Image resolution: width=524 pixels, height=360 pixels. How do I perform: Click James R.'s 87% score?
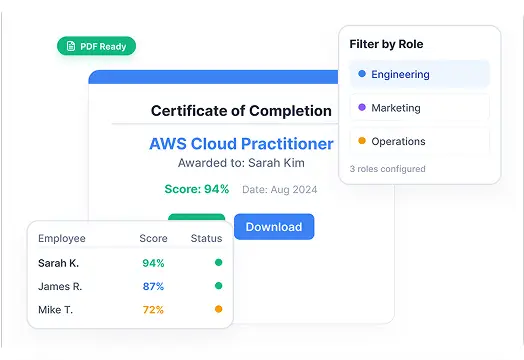pos(153,286)
